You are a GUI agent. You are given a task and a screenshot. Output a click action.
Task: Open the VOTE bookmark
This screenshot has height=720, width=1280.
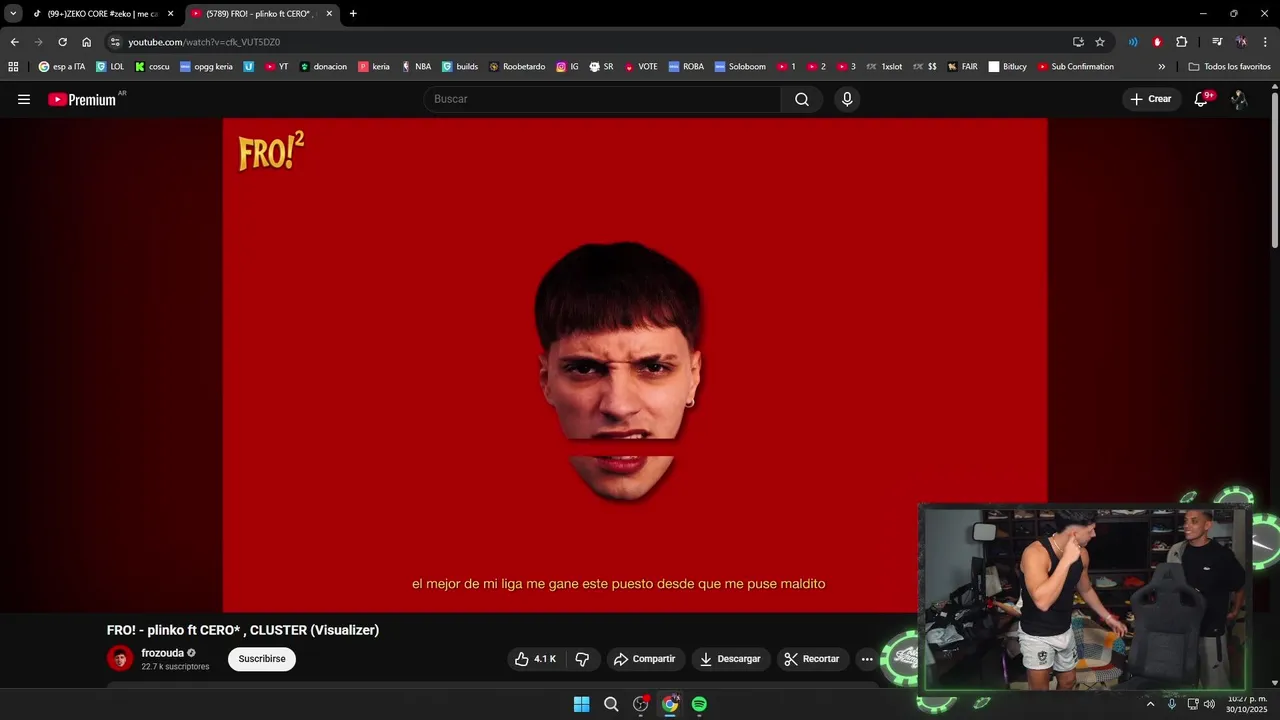point(640,67)
